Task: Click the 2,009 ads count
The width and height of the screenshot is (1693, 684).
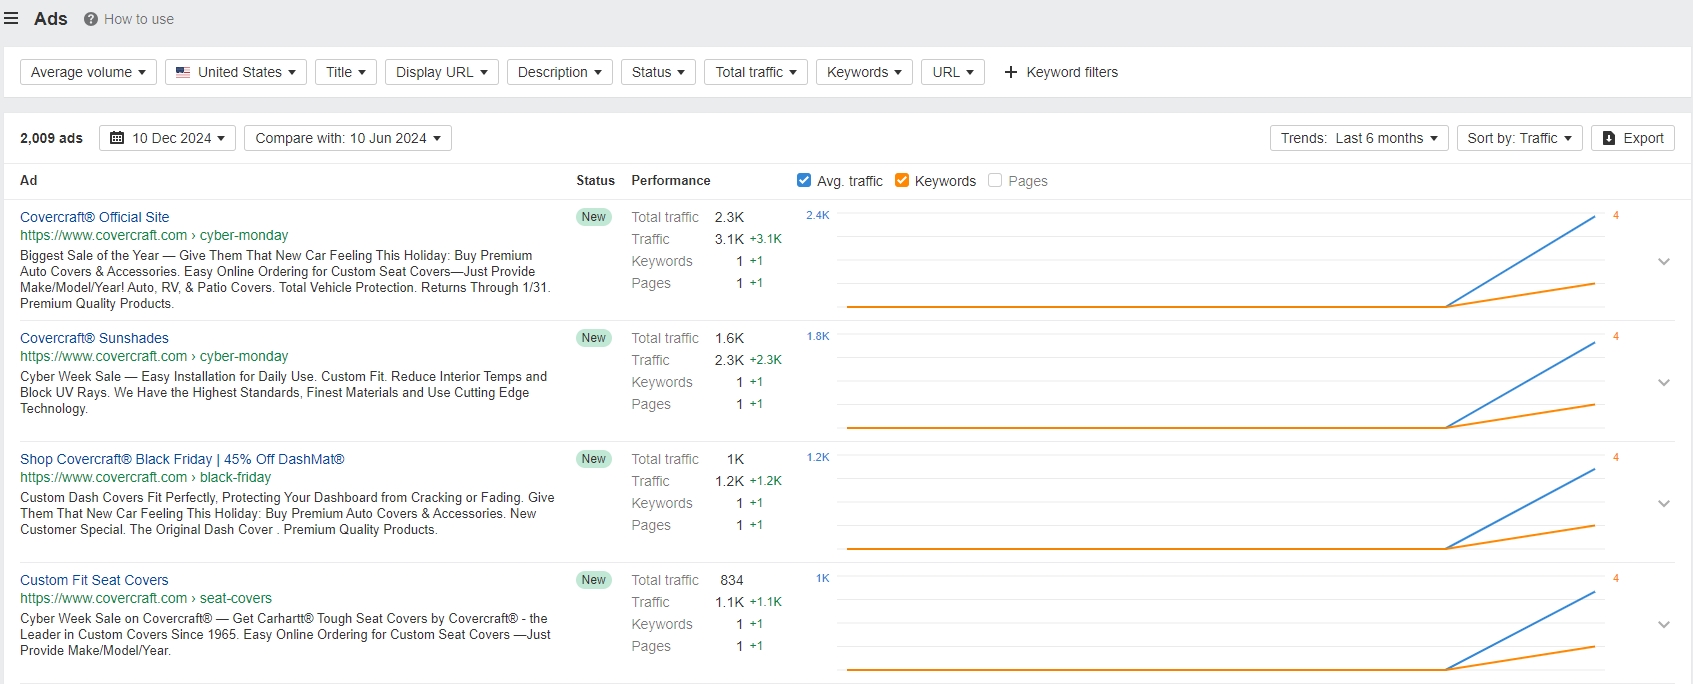Action: 51,138
